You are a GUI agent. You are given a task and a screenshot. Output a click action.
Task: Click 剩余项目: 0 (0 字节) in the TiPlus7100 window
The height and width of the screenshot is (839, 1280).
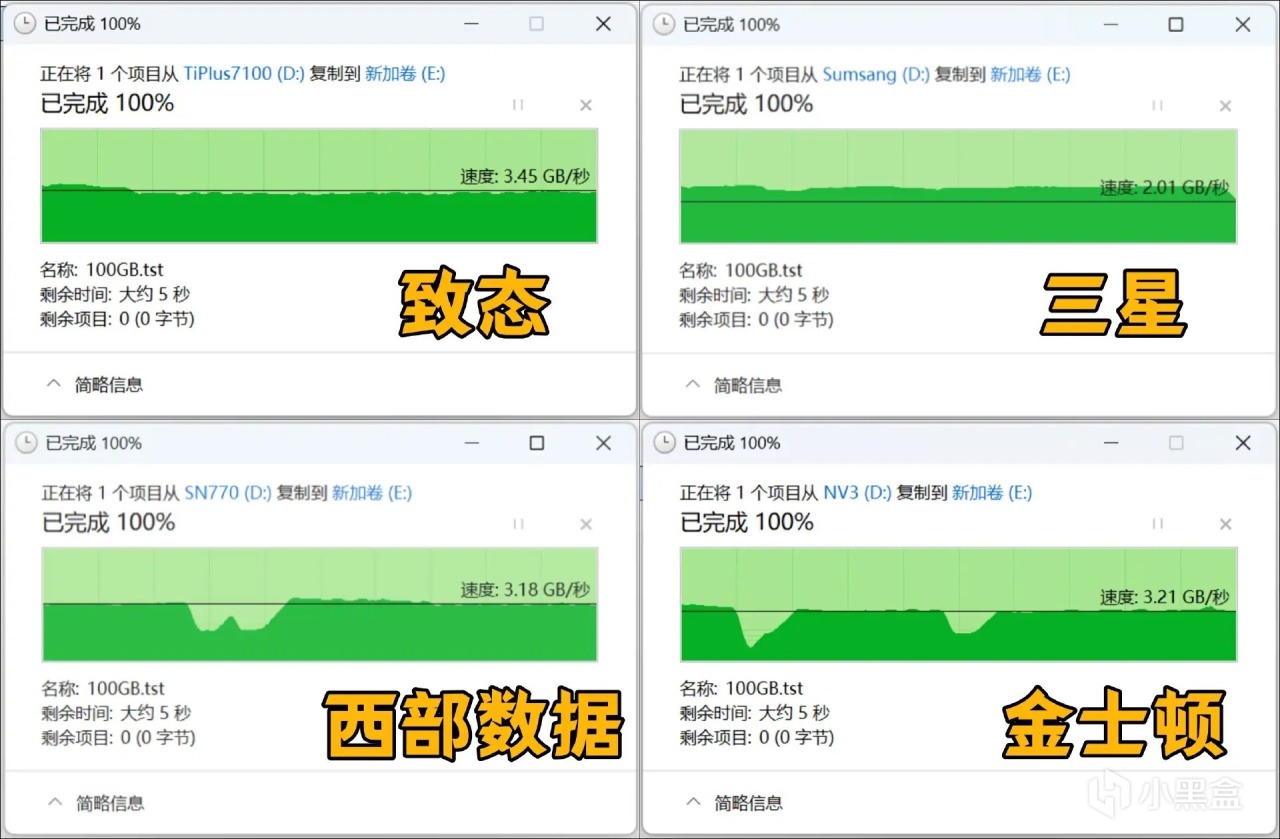tap(118, 319)
